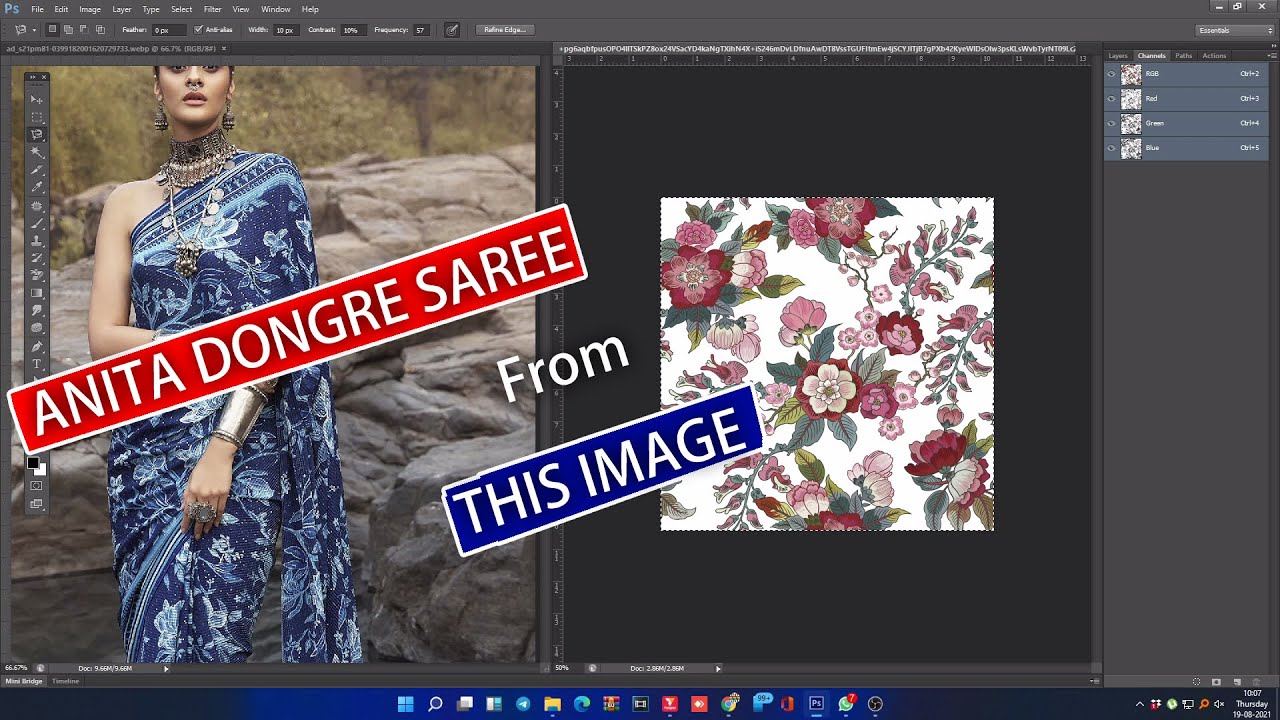1280x720 pixels.
Task: Click New selection mode icon
Action: [52, 30]
